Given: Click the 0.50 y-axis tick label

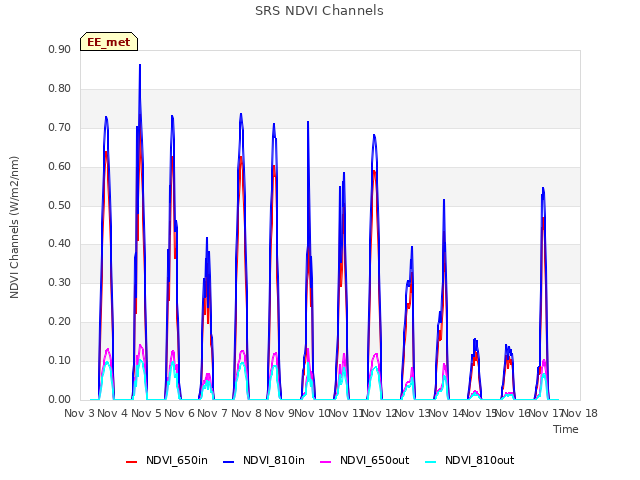Looking at the screenshot, I should click(x=60, y=205).
